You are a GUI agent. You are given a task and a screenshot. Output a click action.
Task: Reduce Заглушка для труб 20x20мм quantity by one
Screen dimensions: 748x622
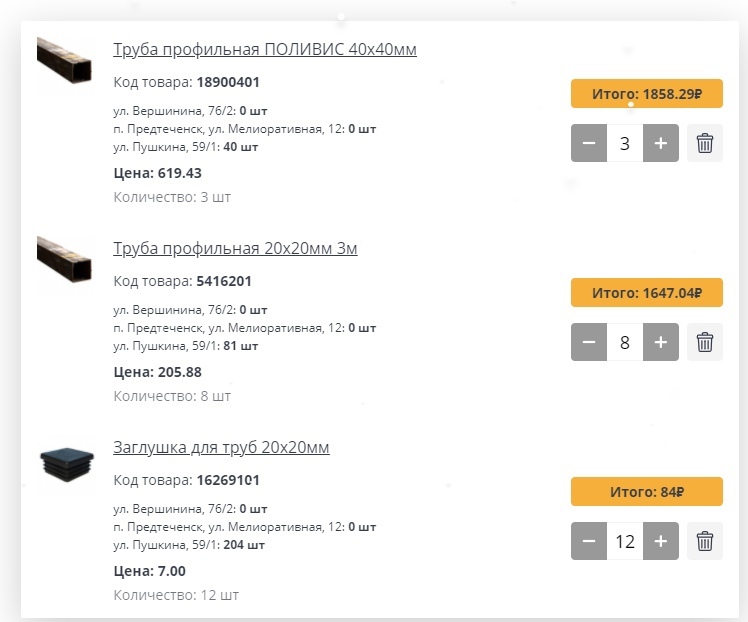click(589, 541)
